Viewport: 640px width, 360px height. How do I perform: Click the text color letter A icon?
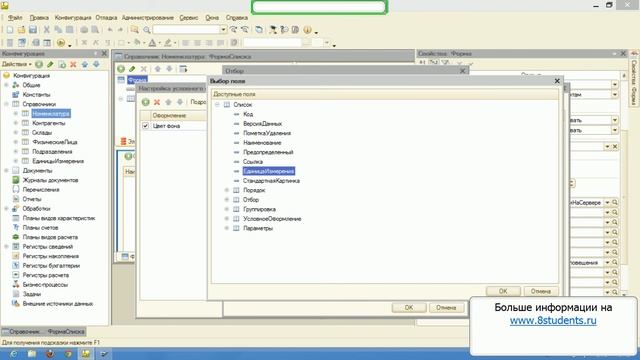[152, 42]
